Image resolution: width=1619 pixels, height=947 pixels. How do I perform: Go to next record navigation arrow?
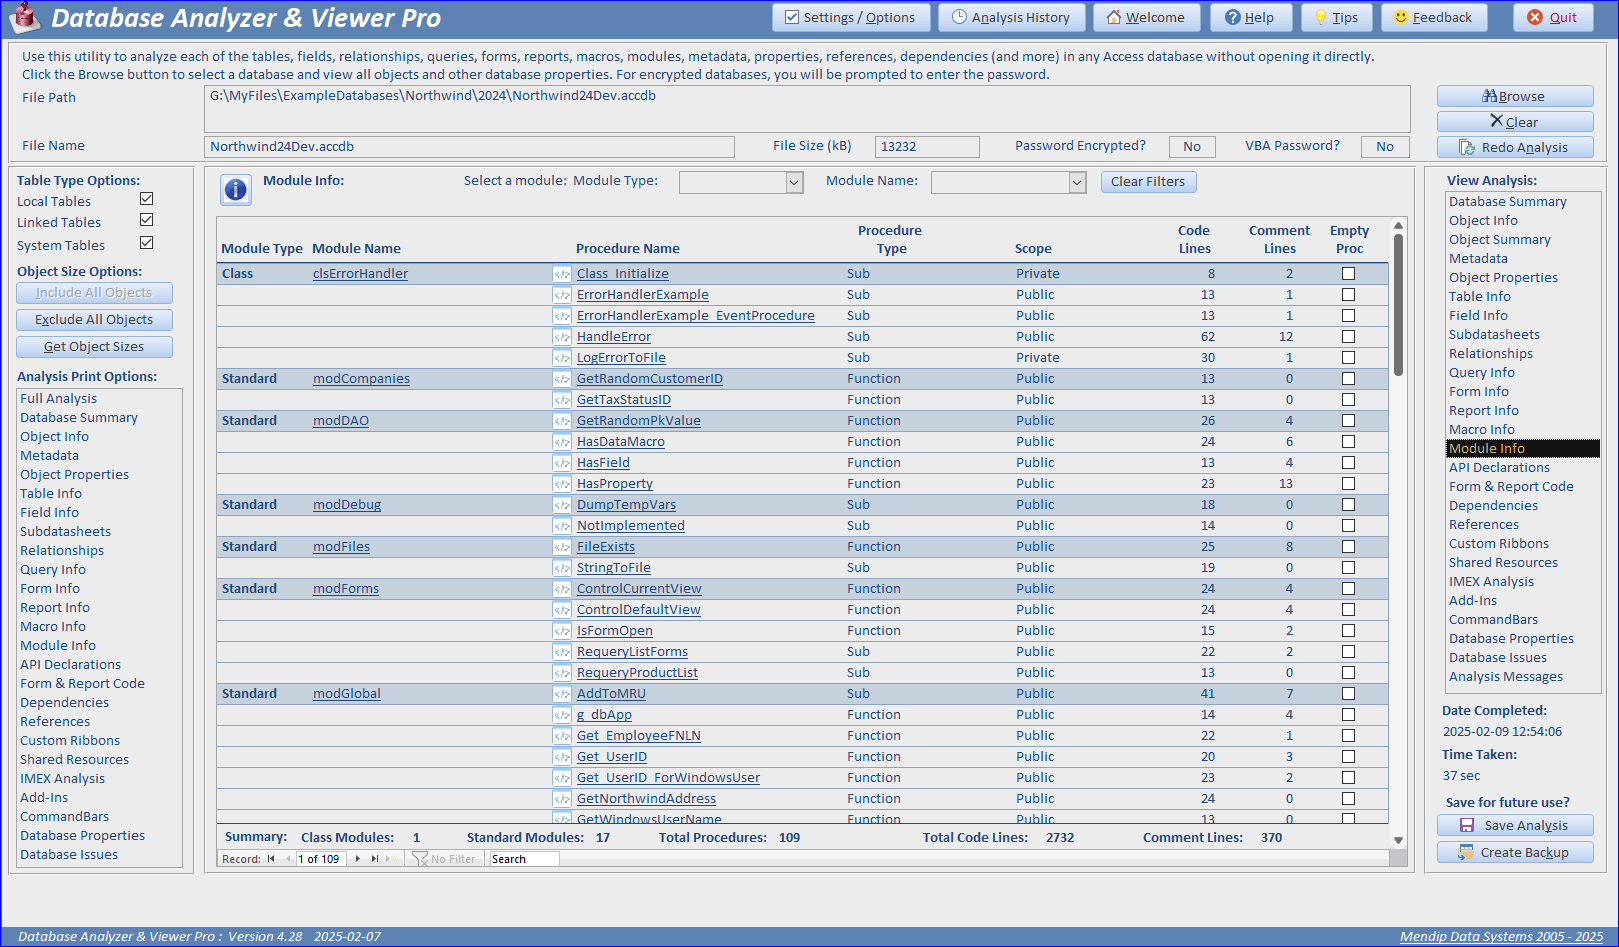tap(358, 859)
